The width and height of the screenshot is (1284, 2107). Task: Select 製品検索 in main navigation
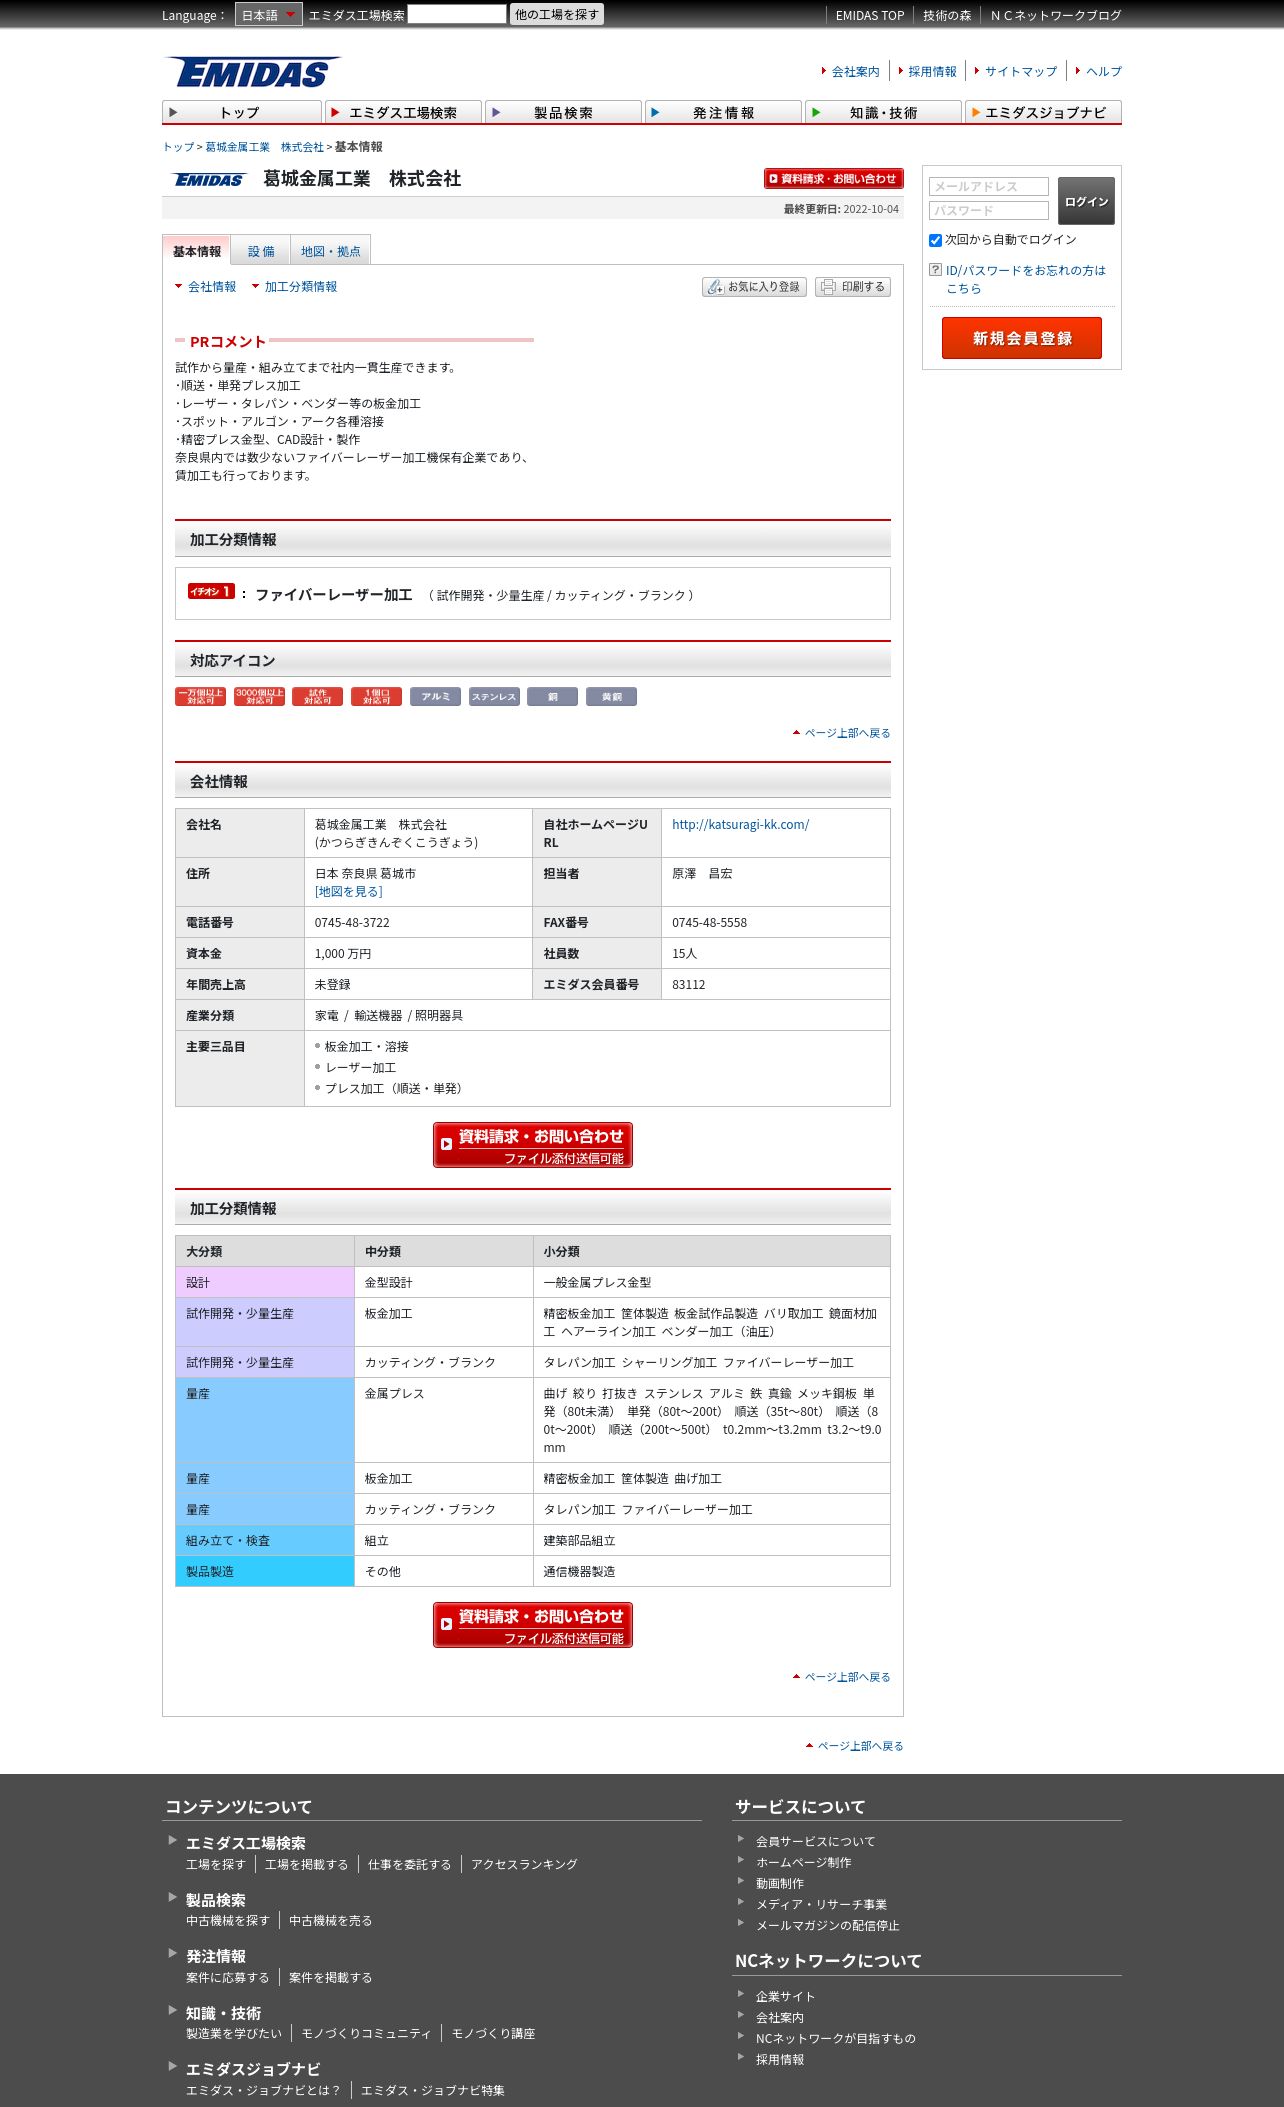click(563, 112)
